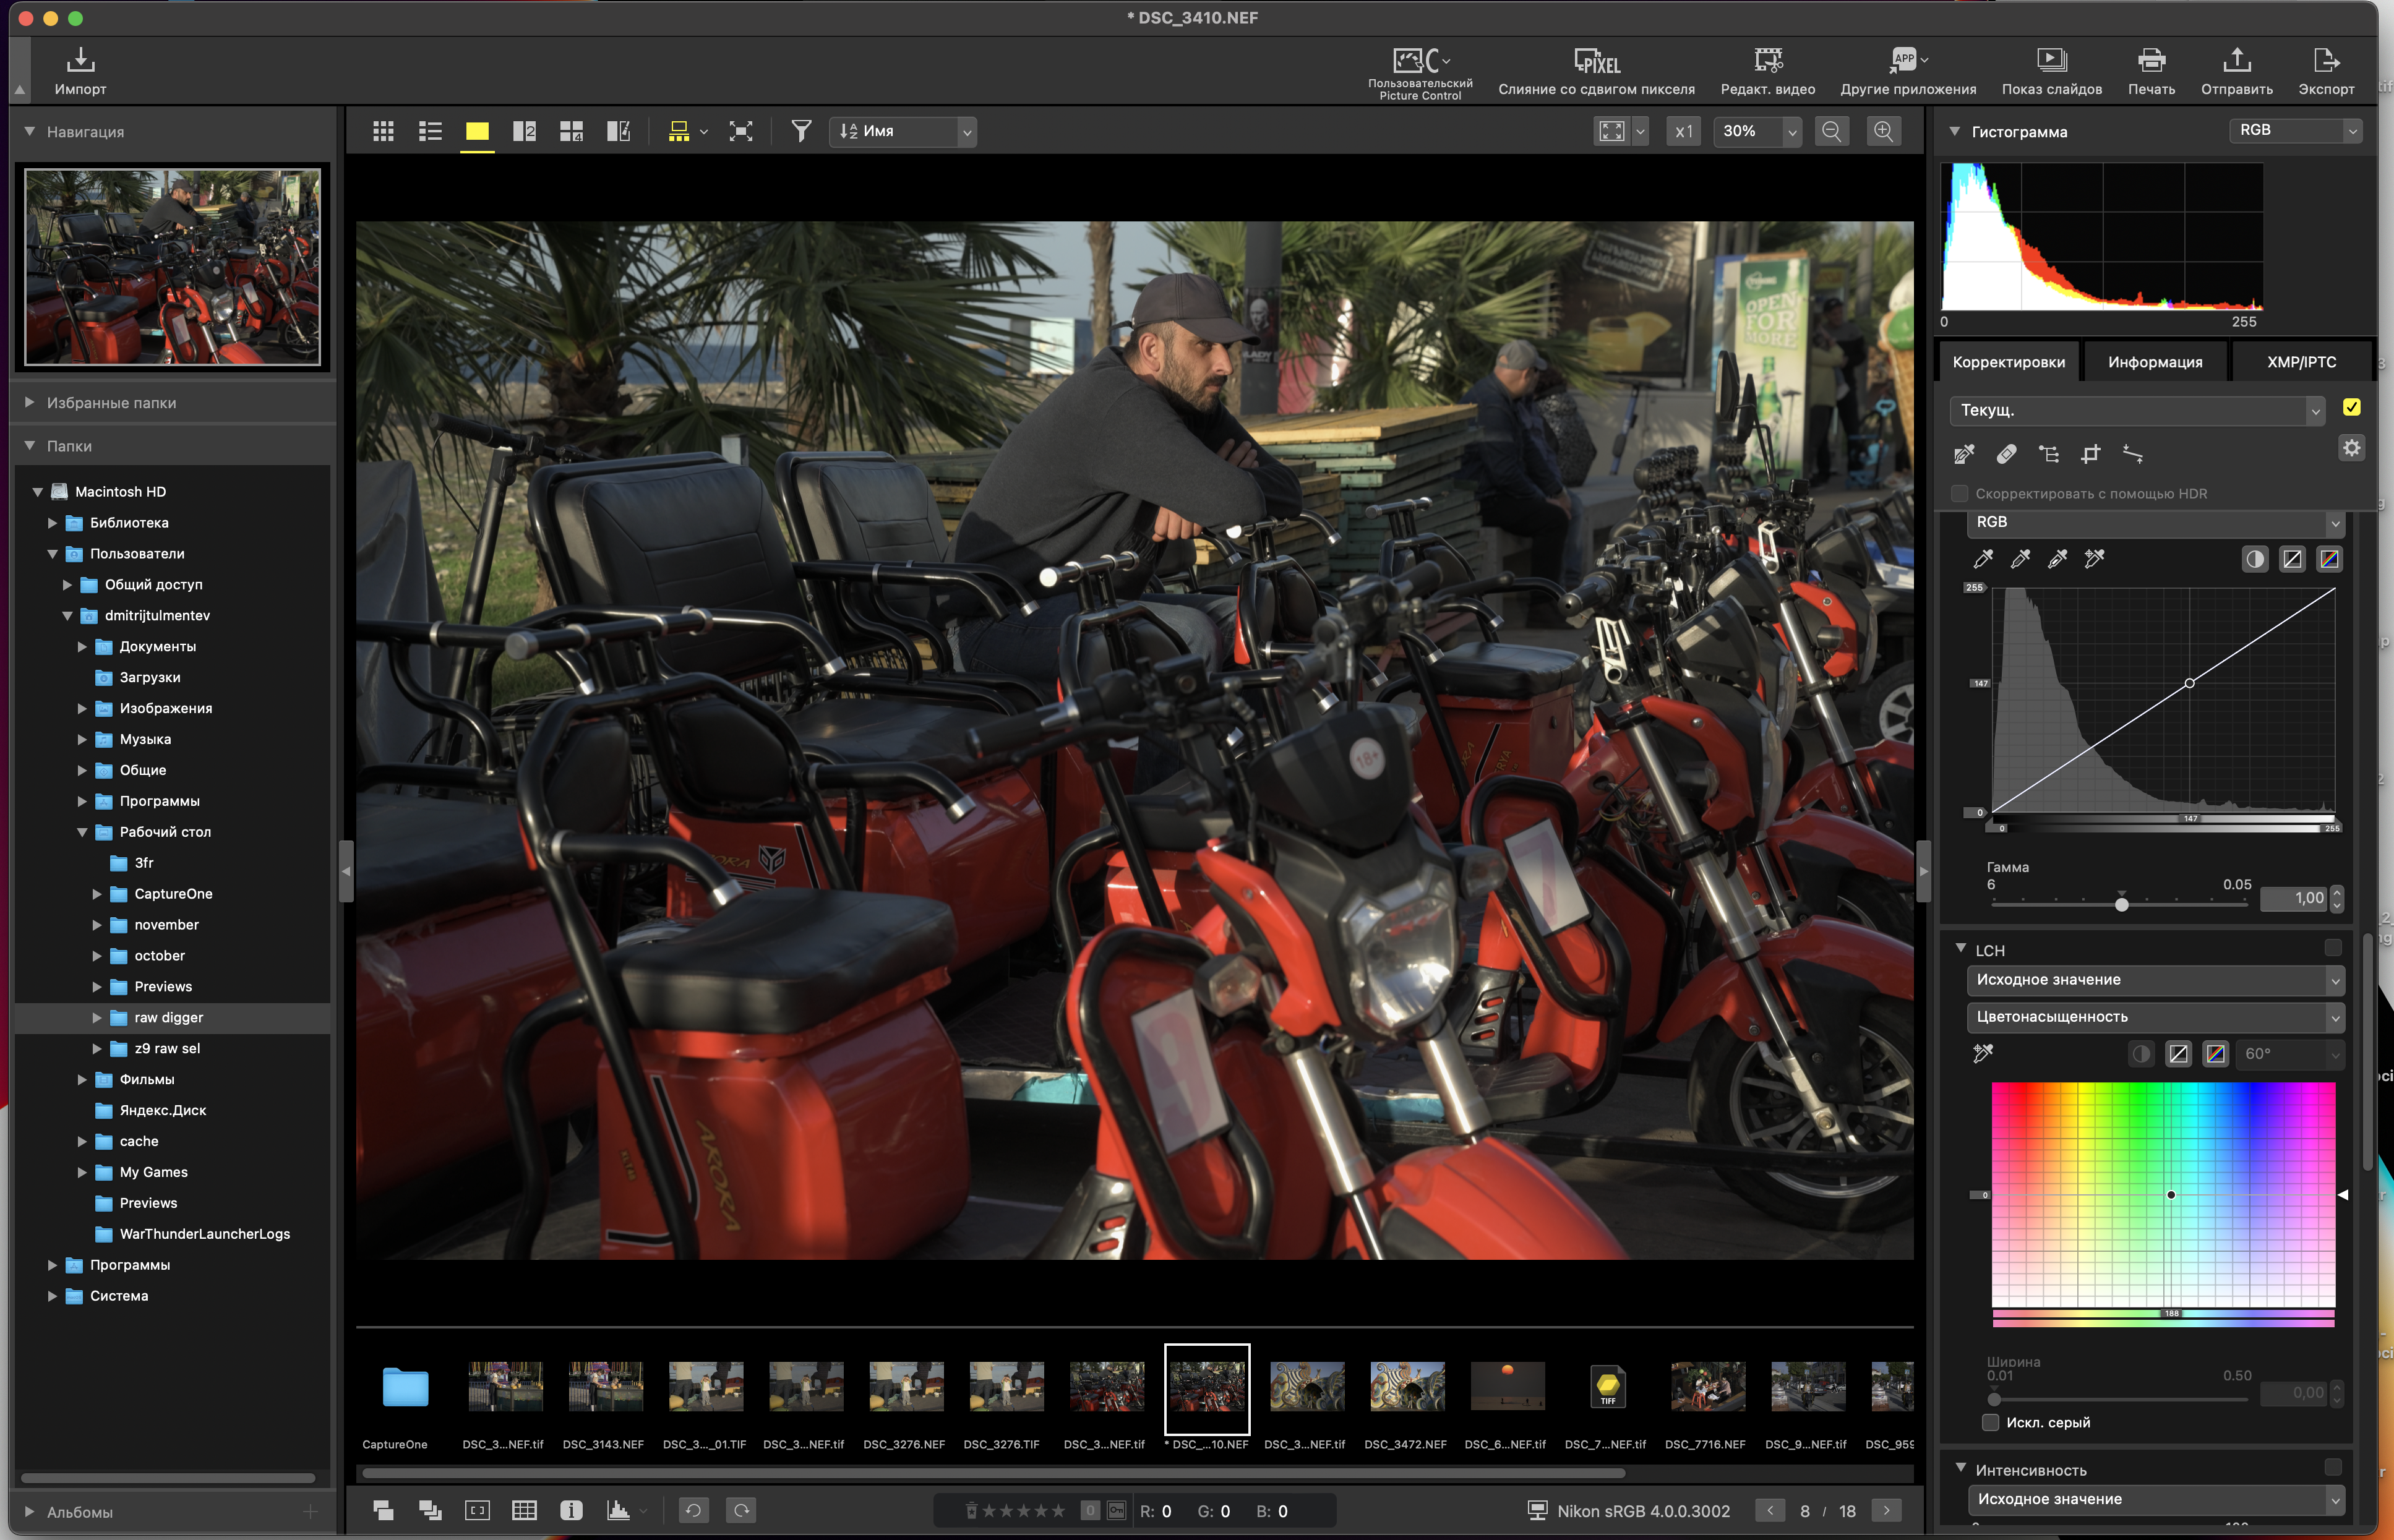Toggle the yellow adjustments-applied checkbox
Viewport: 2394px width, 1540px height.
(x=2351, y=407)
